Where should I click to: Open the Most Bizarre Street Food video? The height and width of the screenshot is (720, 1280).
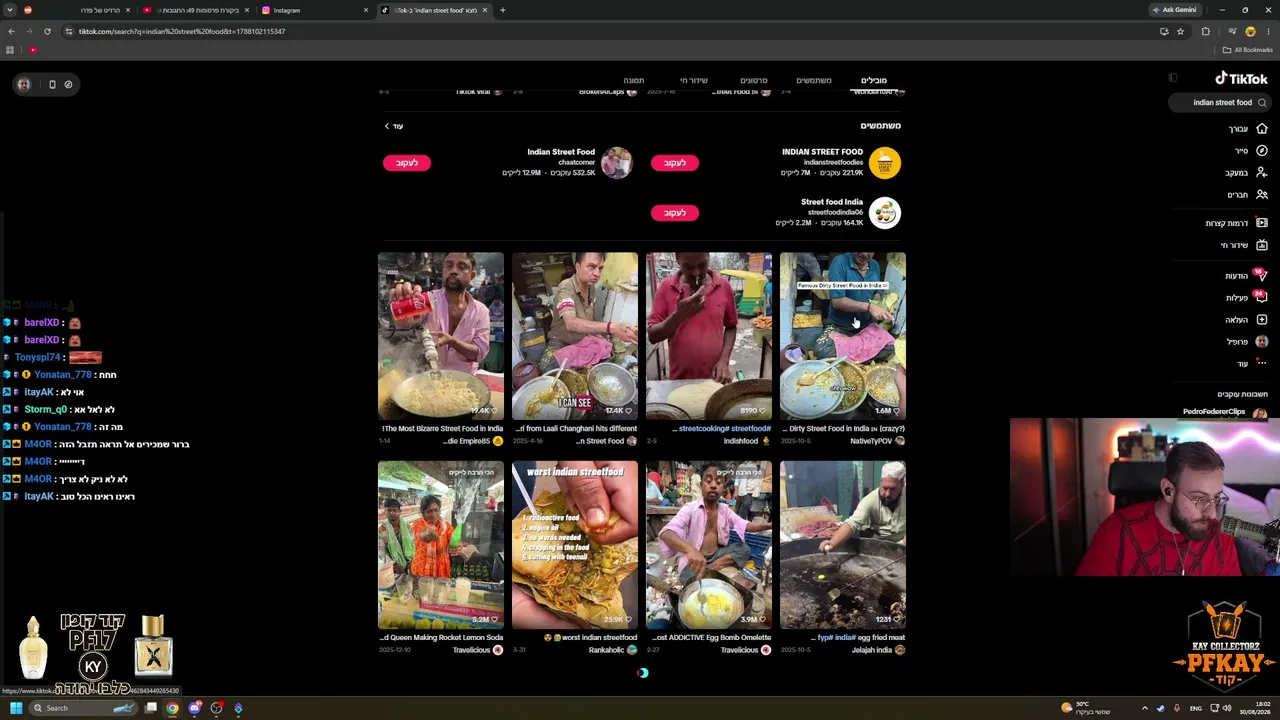(x=441, y=336)
